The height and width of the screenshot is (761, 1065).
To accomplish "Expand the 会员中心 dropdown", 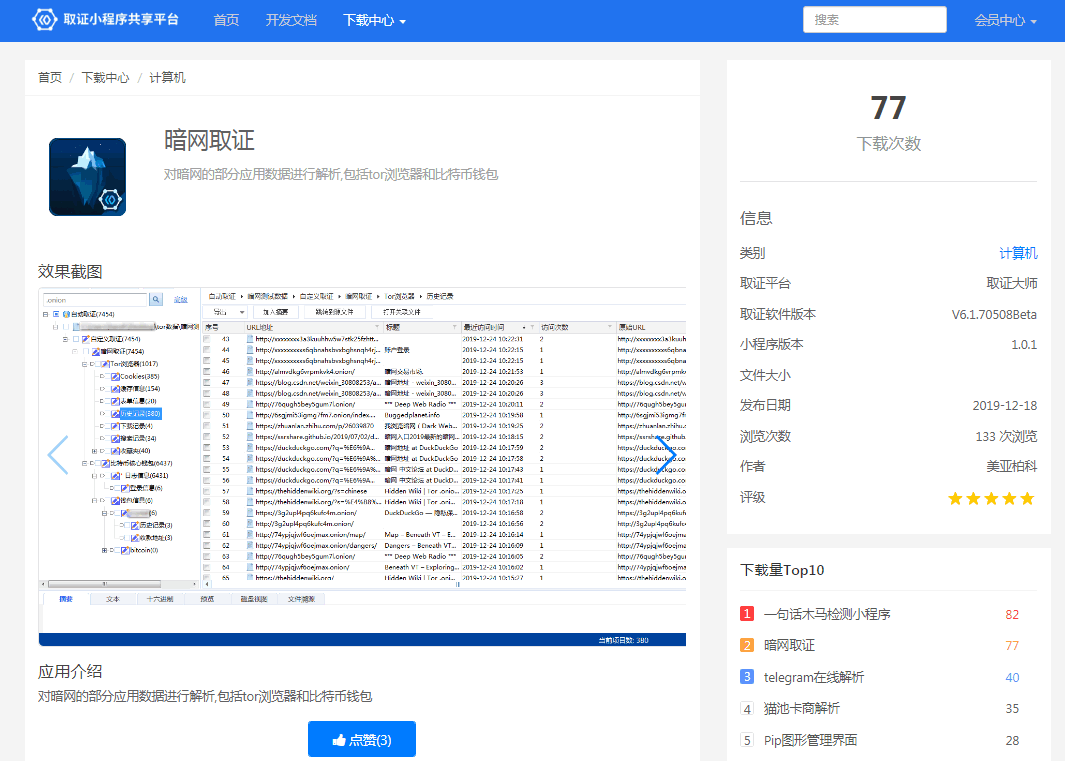I will (x=1005, y=20).
